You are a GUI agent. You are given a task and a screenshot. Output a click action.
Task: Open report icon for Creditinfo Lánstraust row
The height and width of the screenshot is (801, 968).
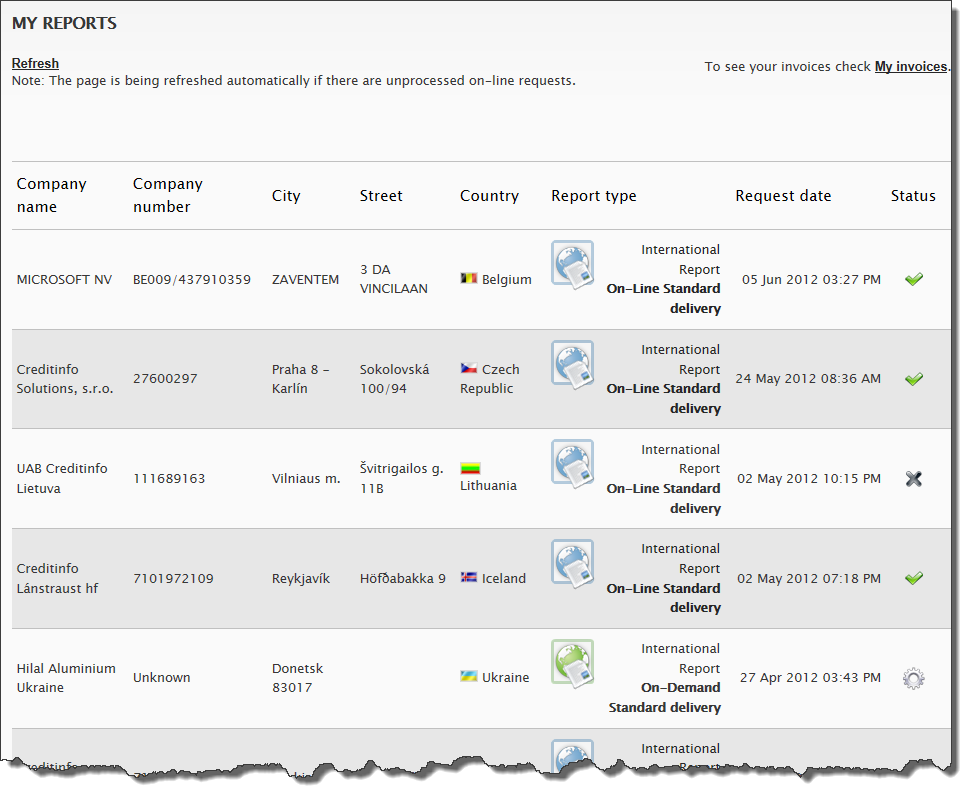[573, 564]
